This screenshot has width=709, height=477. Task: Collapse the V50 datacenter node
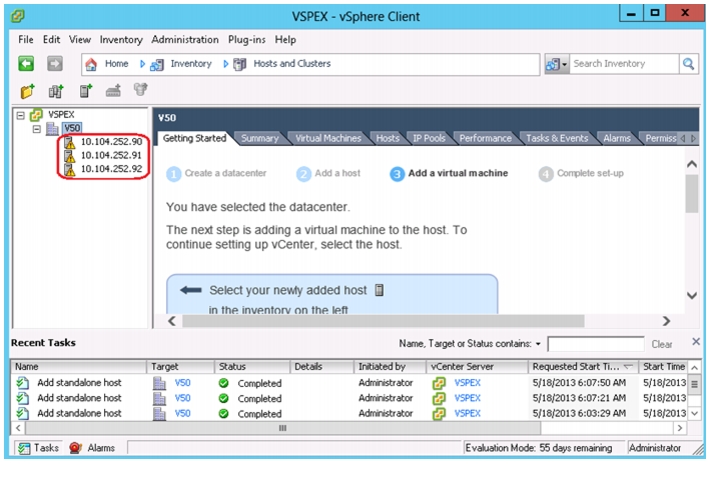[37, 129]
